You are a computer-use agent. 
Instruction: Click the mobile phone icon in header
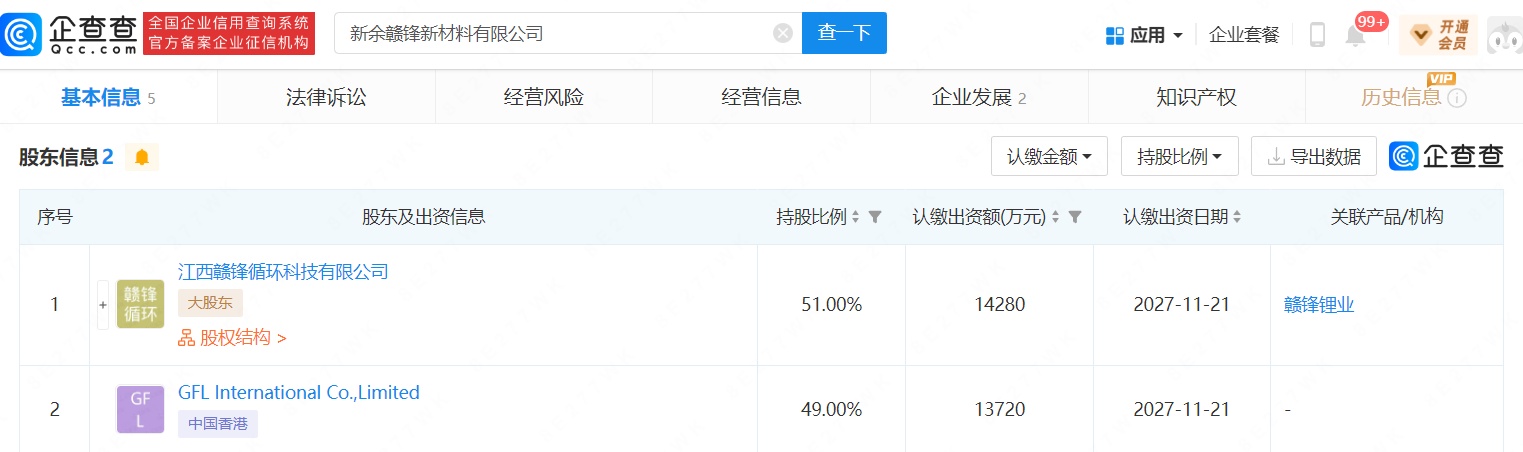click(x=1317, y=35)
